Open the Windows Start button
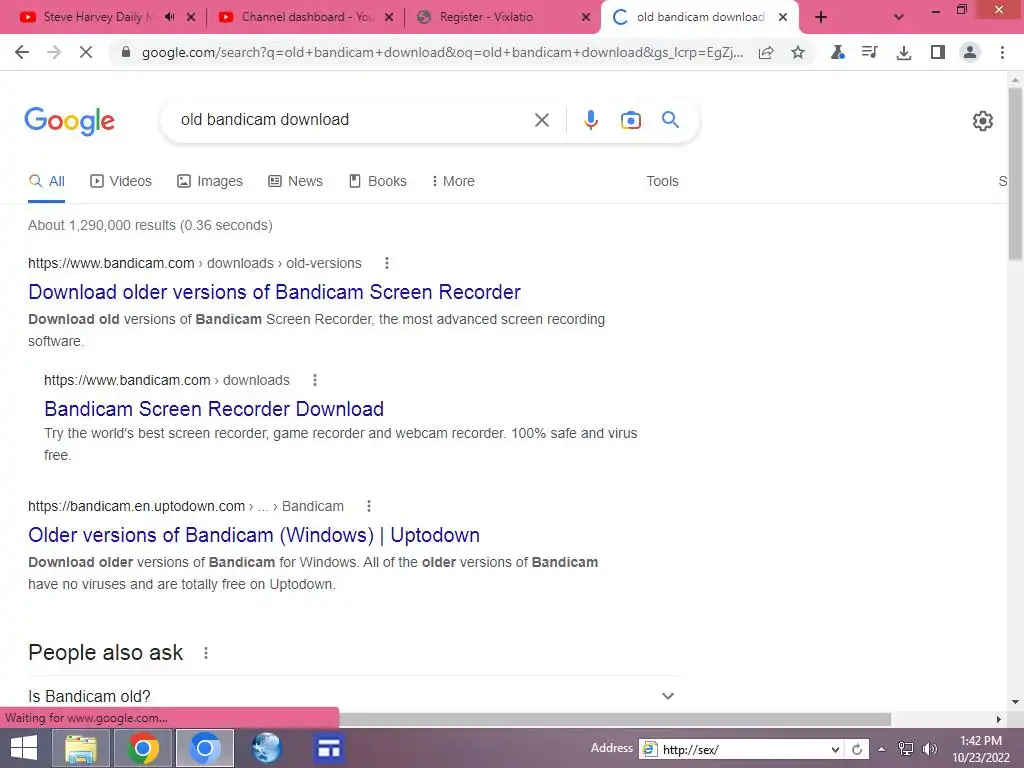 24,748
